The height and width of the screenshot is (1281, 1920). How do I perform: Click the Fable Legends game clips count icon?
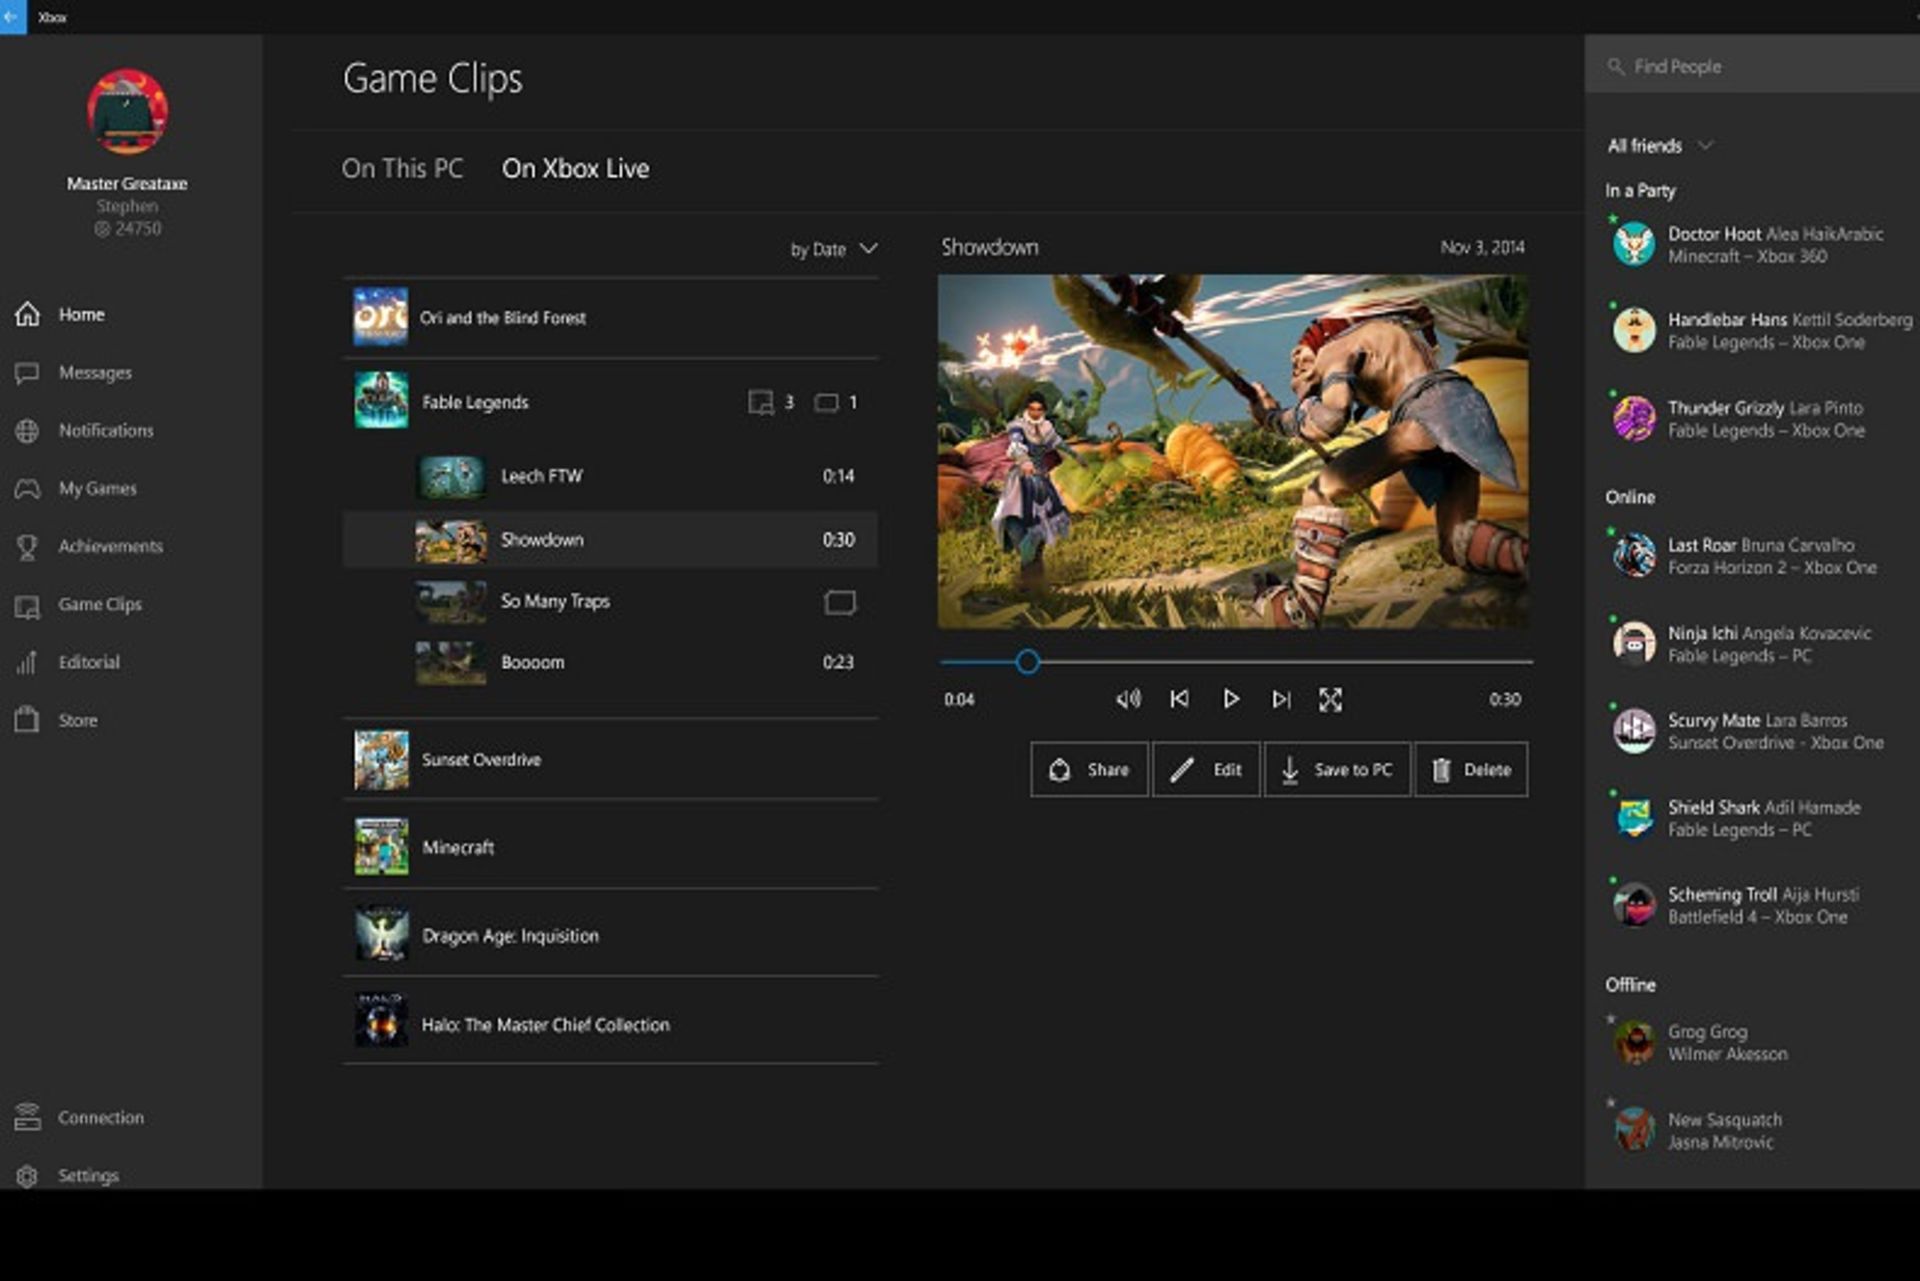pyautogui.click(x=760, y=402)
